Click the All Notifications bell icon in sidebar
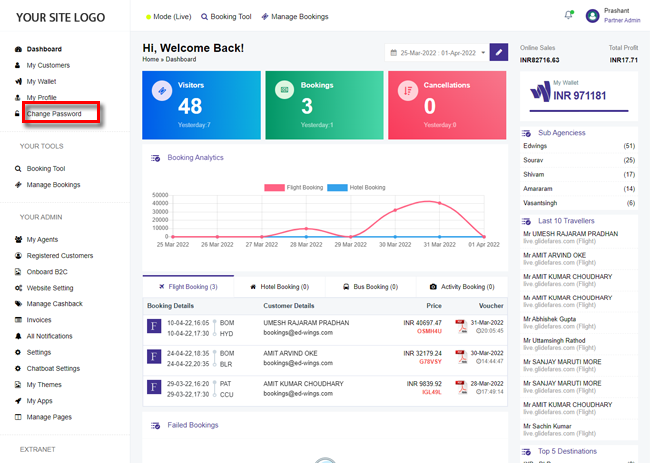650x463 pixels. [x=18, y=336]
